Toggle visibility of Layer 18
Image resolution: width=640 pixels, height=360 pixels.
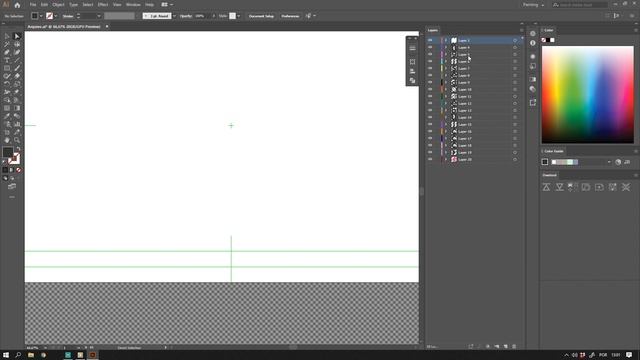(430, 145)
